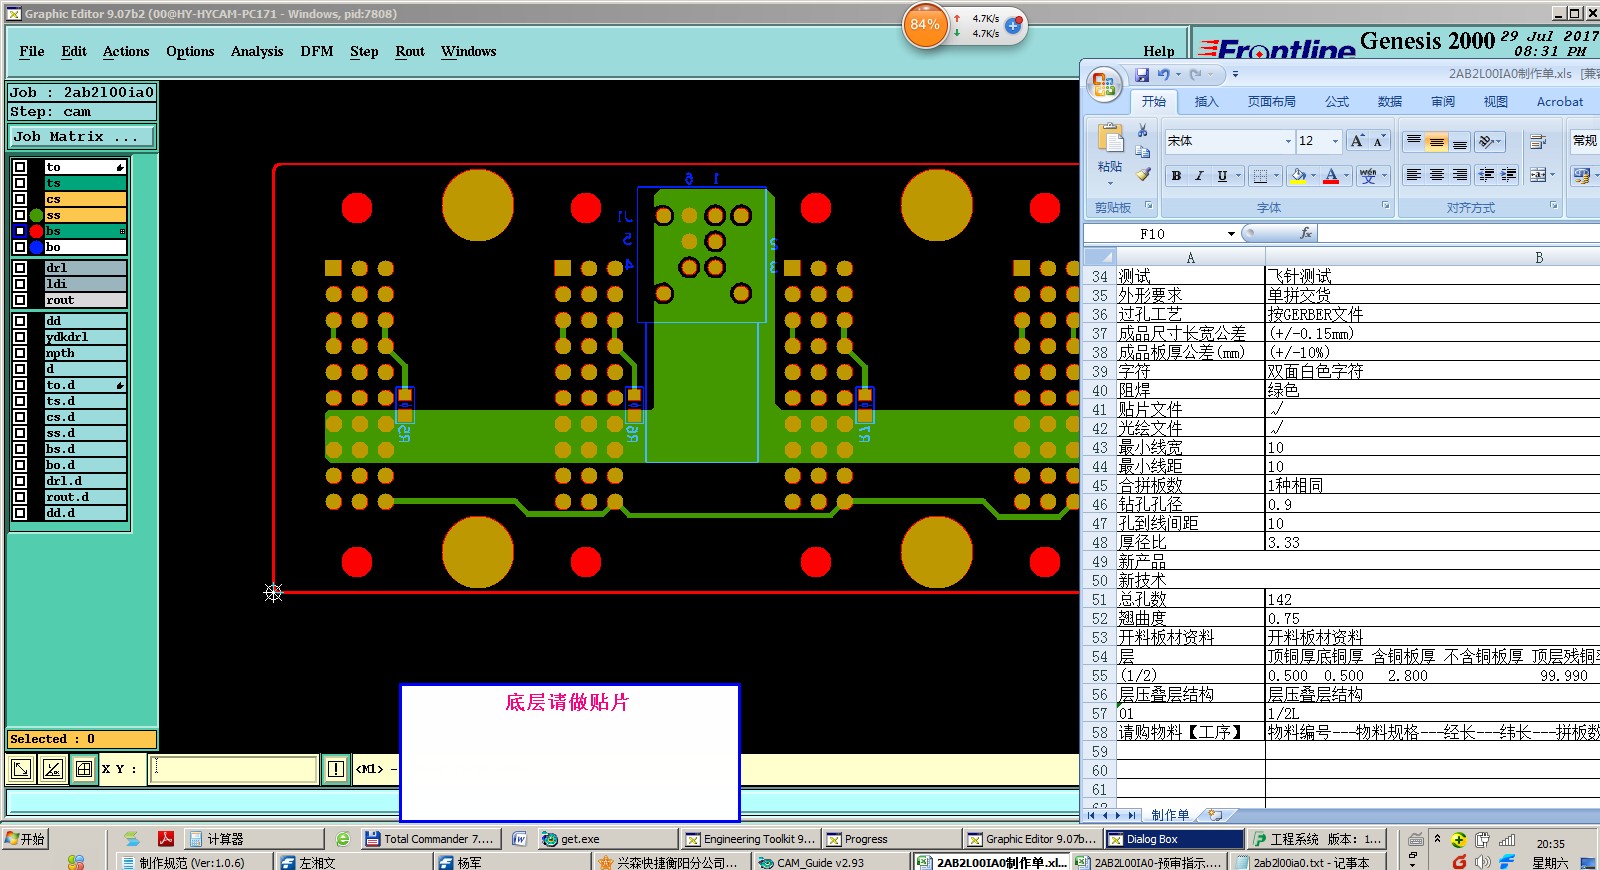Screen dimensions: 1600x870
Task: Align cell text right
Action: point(1459,175)
